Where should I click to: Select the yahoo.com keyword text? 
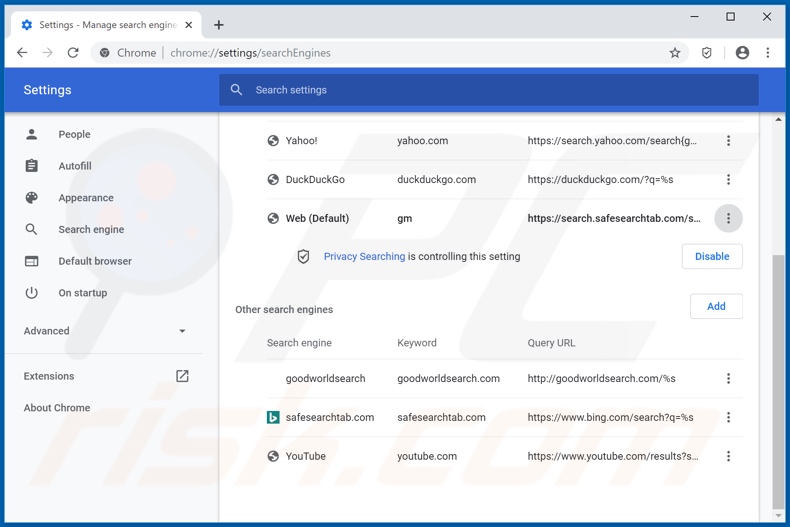(x=422, y=141)
